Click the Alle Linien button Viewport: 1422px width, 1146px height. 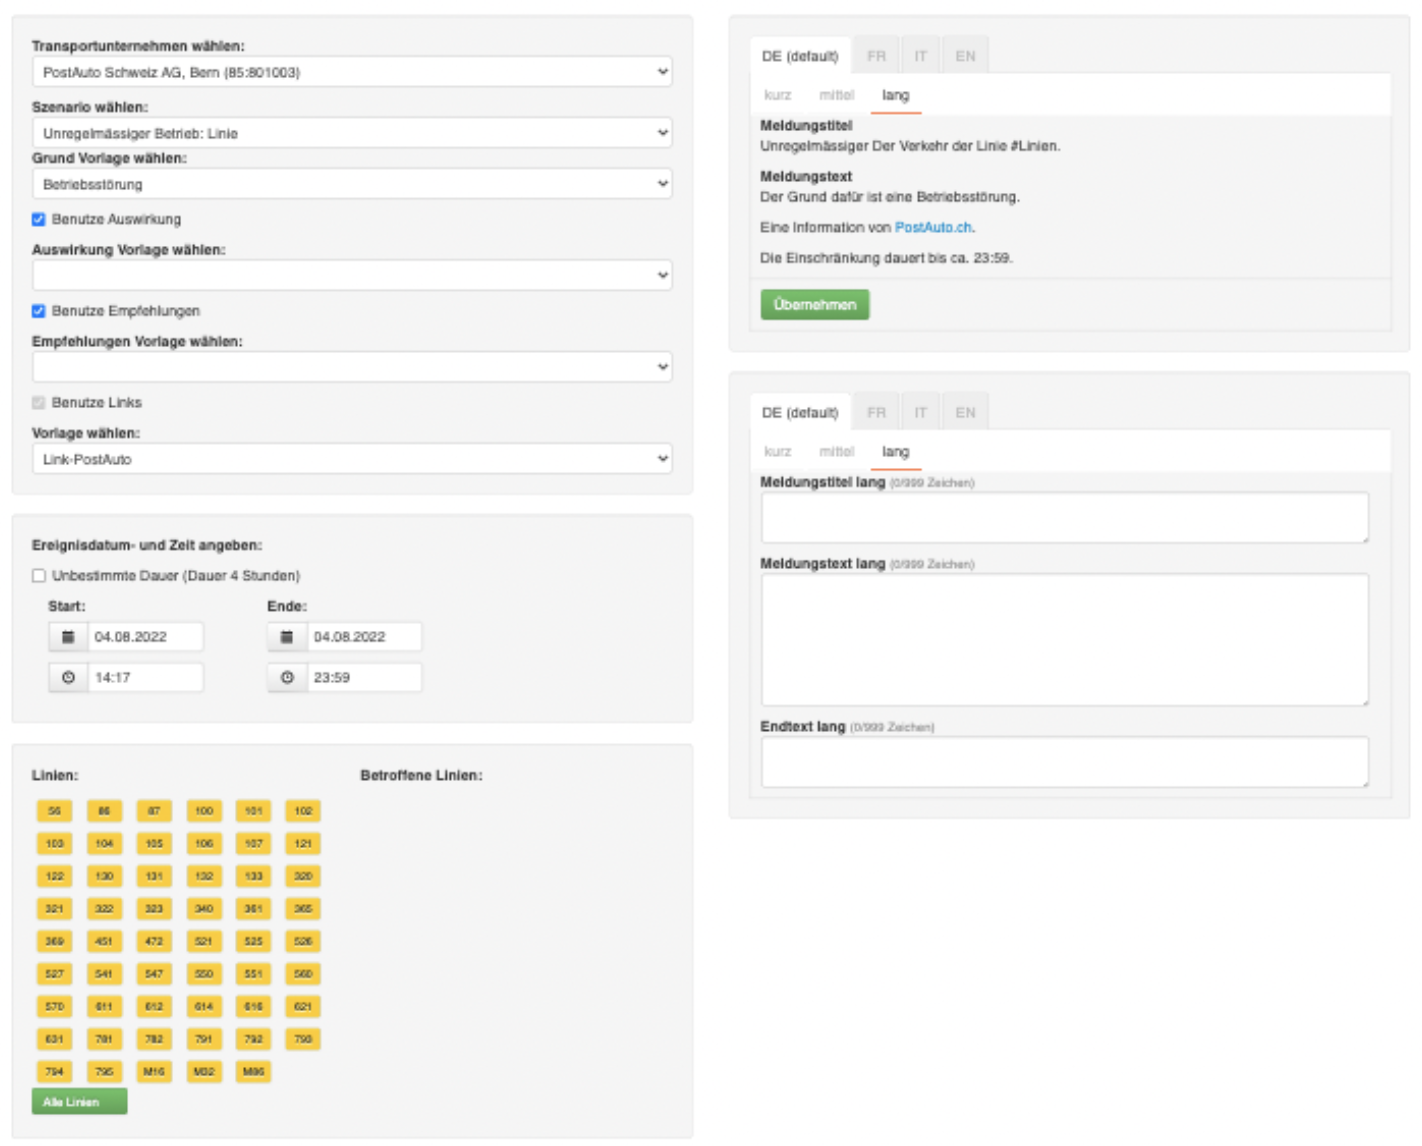pyautogui.click(x=78, y=1101)
